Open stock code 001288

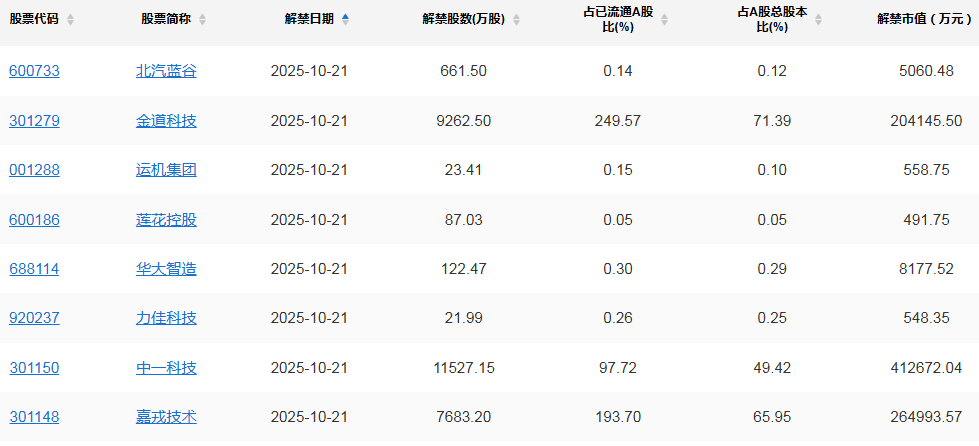(34, 170)
